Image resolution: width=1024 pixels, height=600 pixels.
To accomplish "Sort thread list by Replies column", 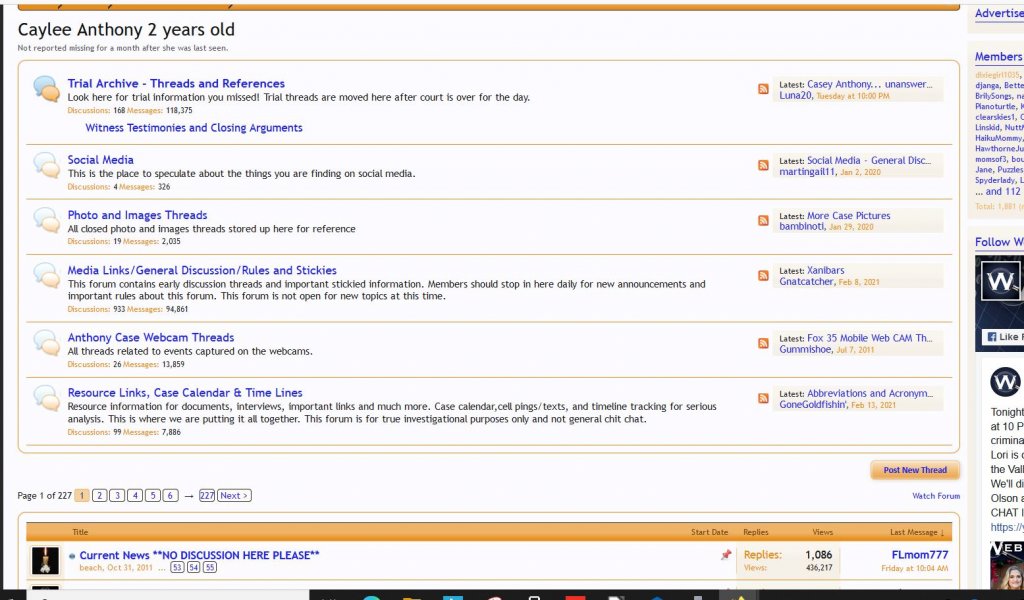I will pyautogui.click(x=756, y=532).
